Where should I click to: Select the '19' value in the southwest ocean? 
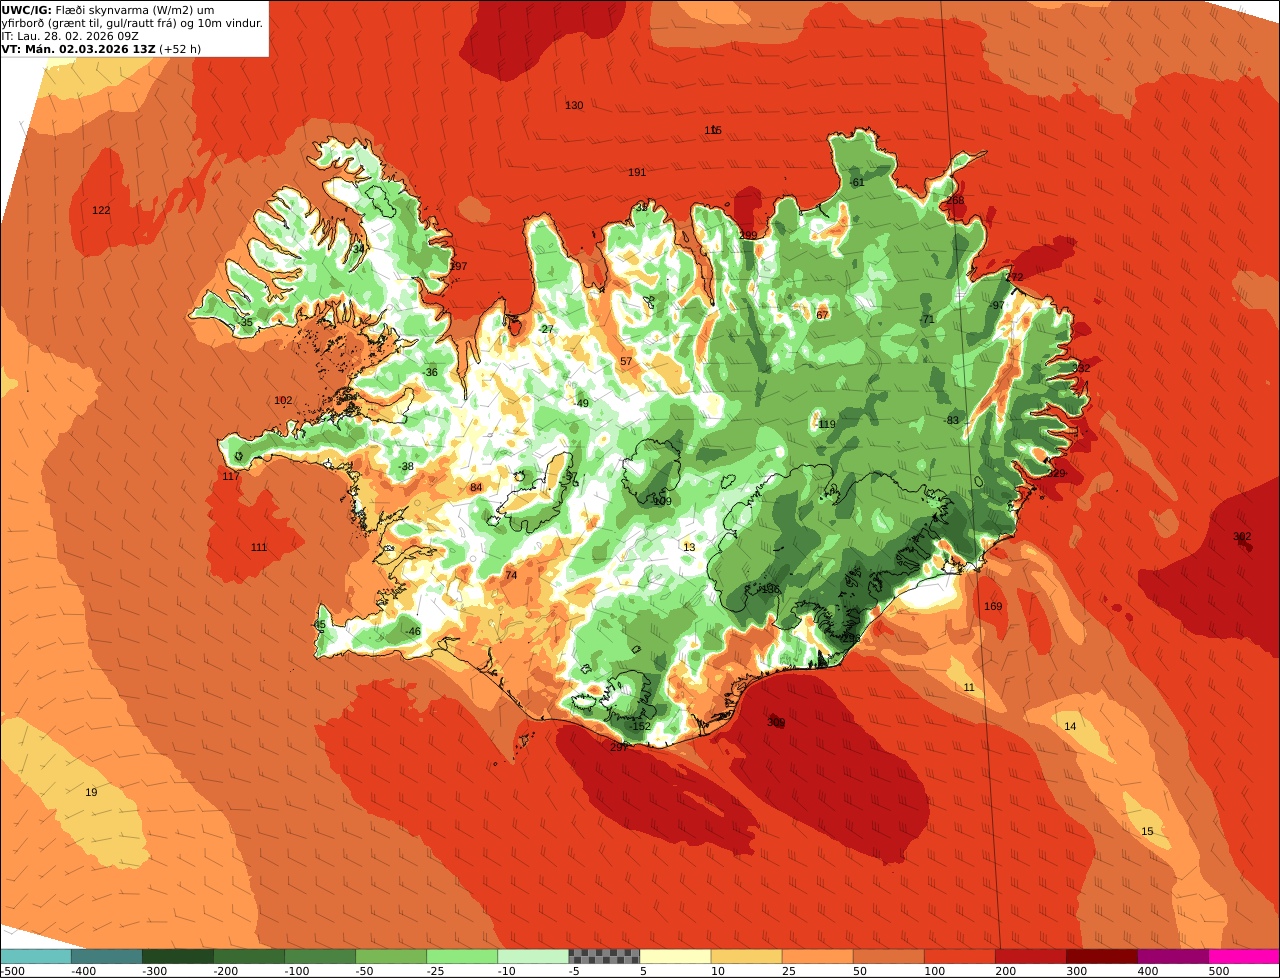91,793
